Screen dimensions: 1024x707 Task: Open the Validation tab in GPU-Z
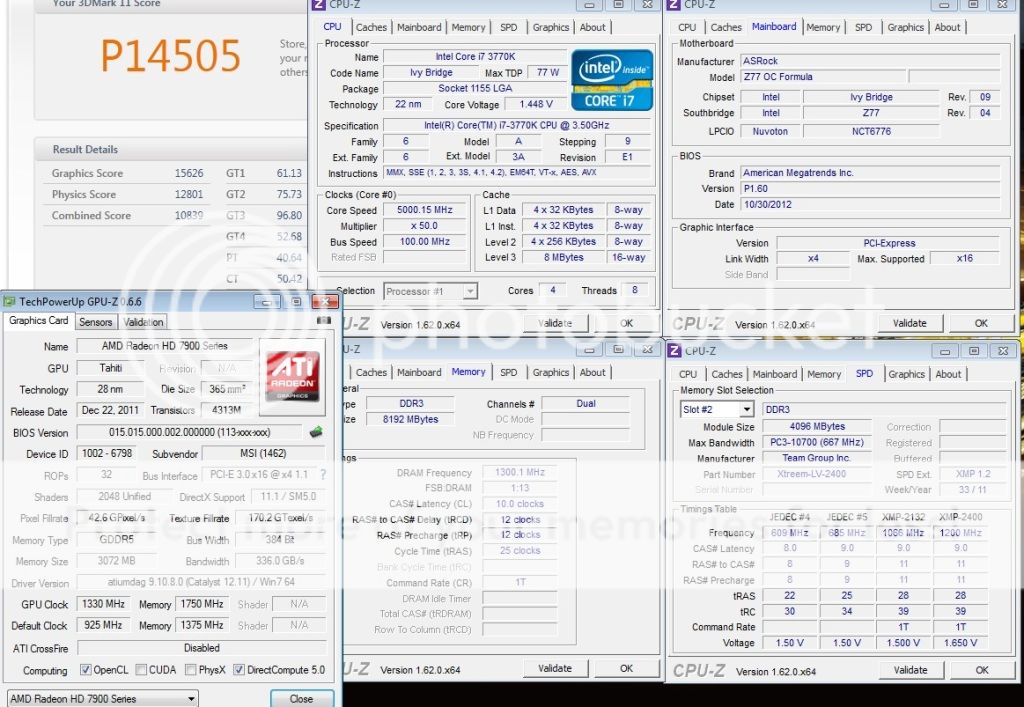(x=143, y=322)
